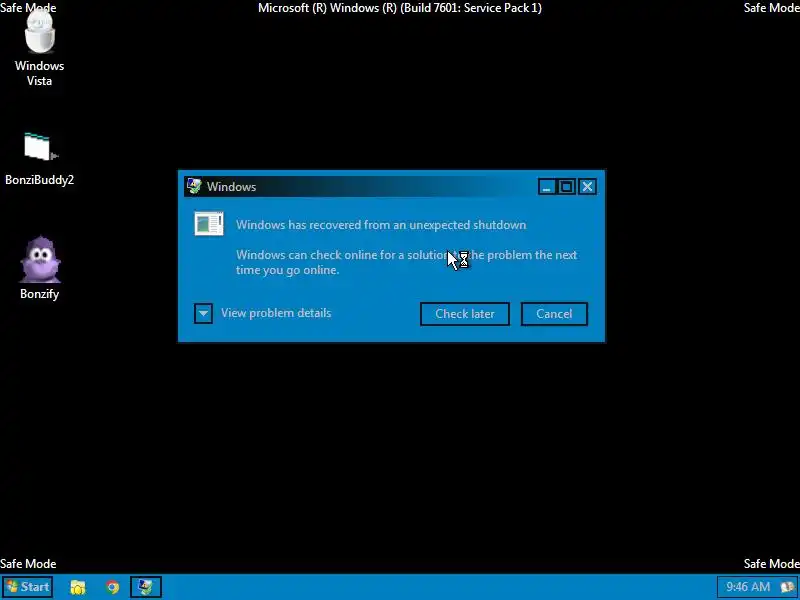Click the 9:46 AM taskbar clock
Screen dimensions: 800x600
(x=748, y=587)
